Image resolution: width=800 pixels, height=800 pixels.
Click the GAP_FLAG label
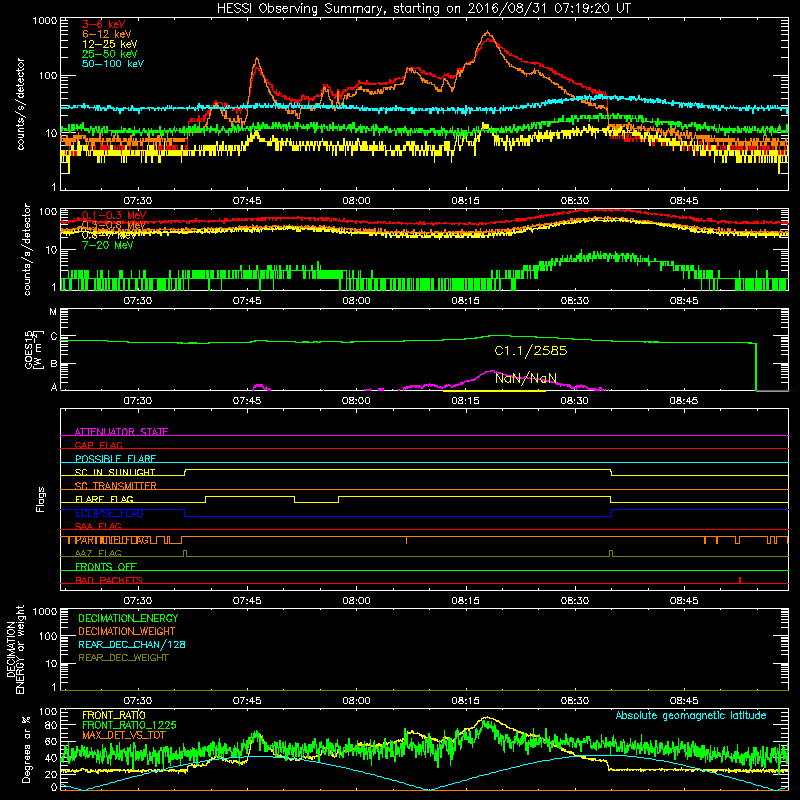point(98,445)
